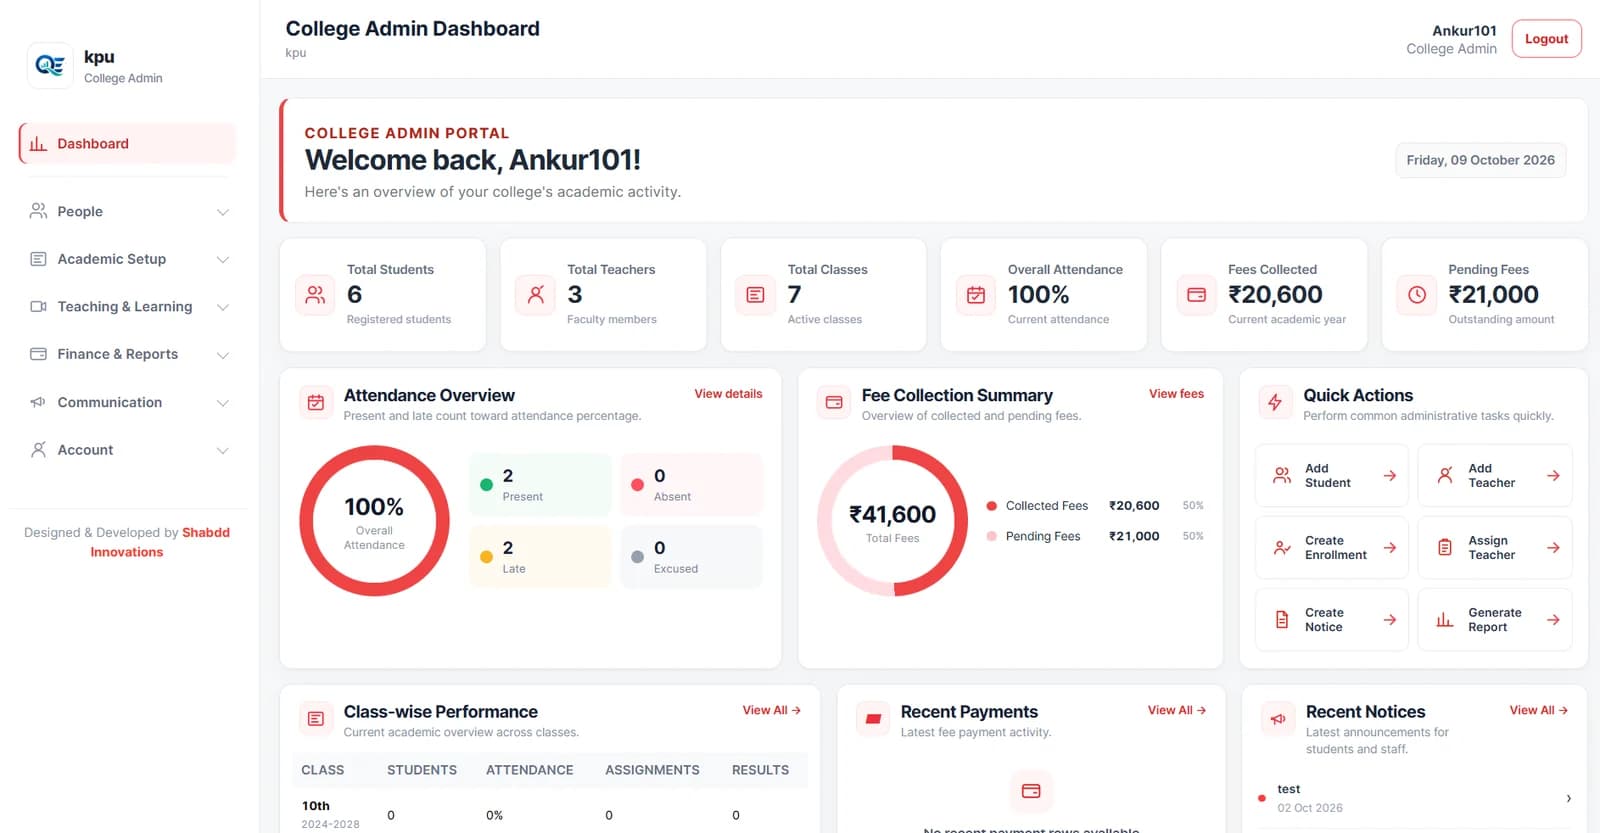Open the Teaching & Learning menu item
1600x833 pixels.
coord(127,307)
